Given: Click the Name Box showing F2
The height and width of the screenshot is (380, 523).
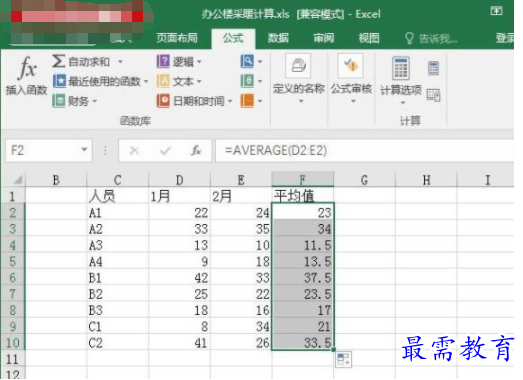Looking at the screenshot, I should pyautogui.click(x=49, y=150).
